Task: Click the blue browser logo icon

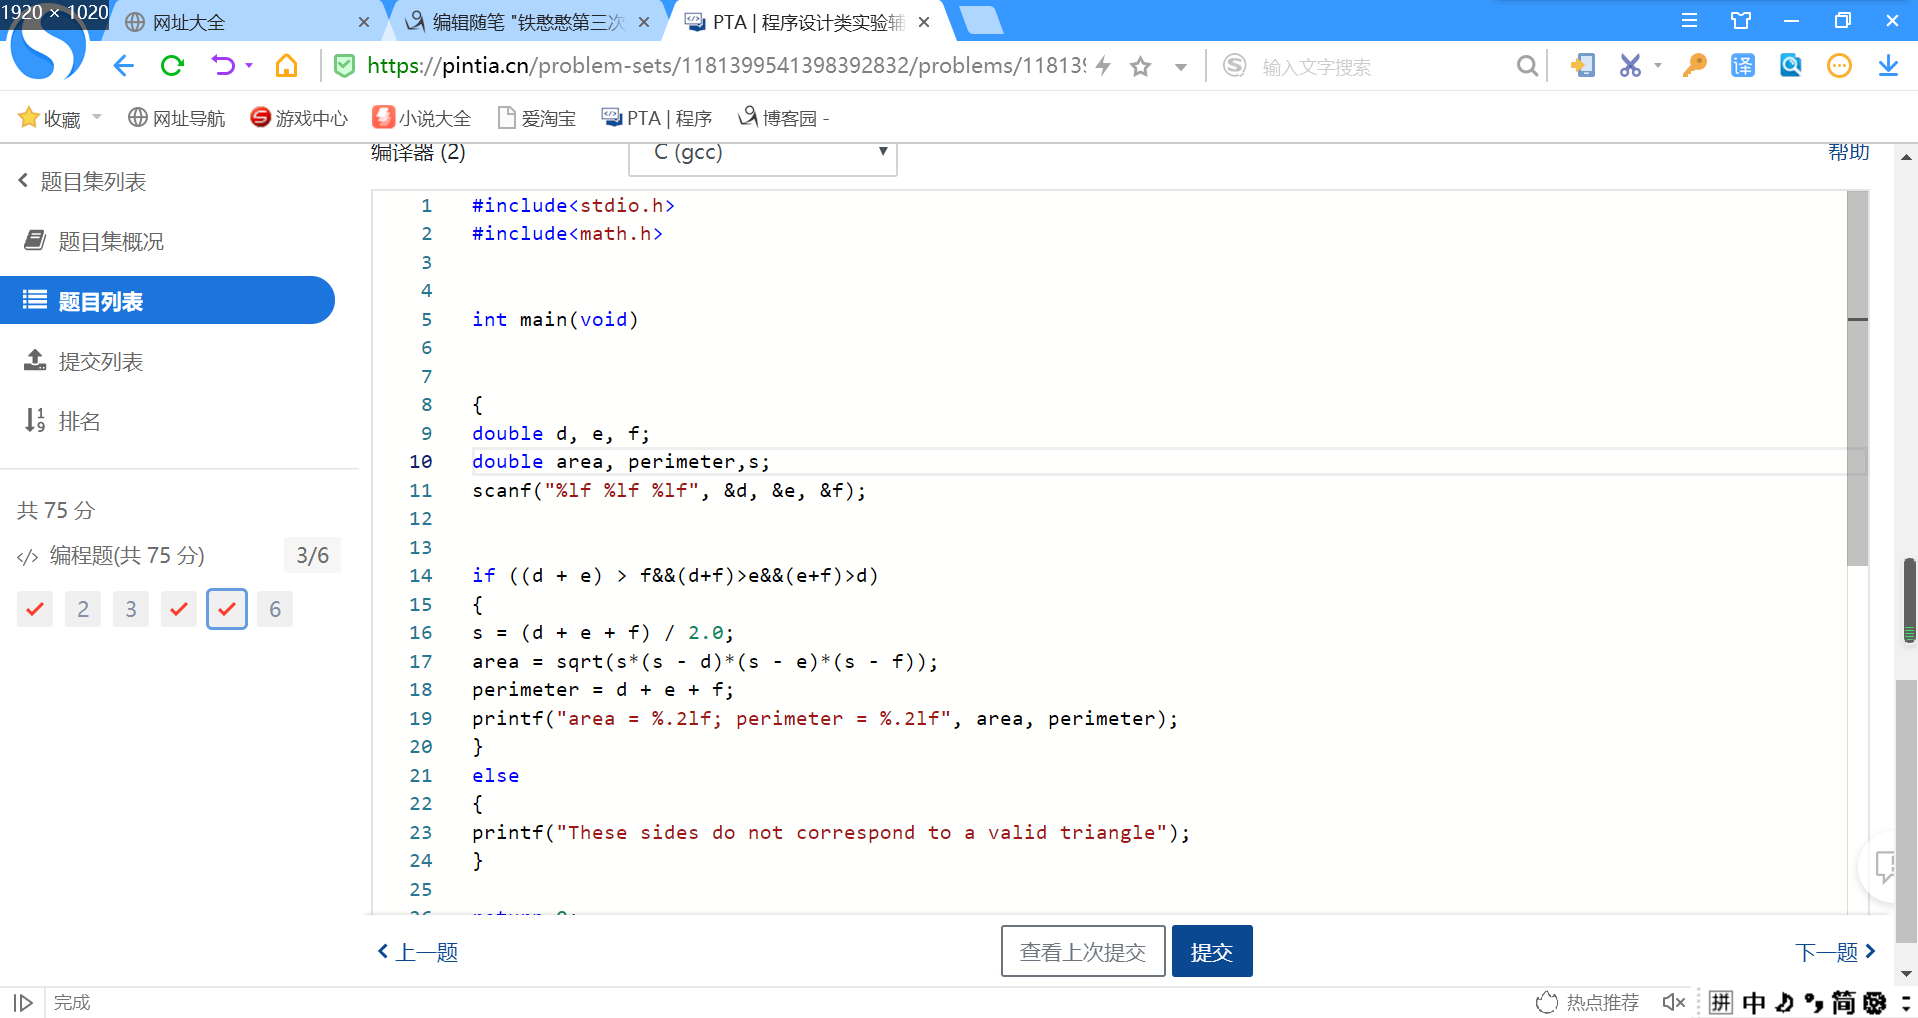Action: [47, 45]
